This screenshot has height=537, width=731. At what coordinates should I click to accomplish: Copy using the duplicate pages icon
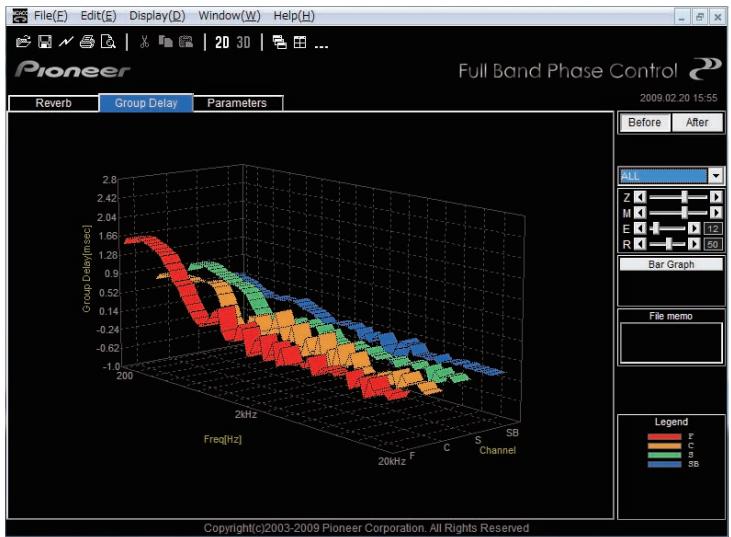(166, 42)
